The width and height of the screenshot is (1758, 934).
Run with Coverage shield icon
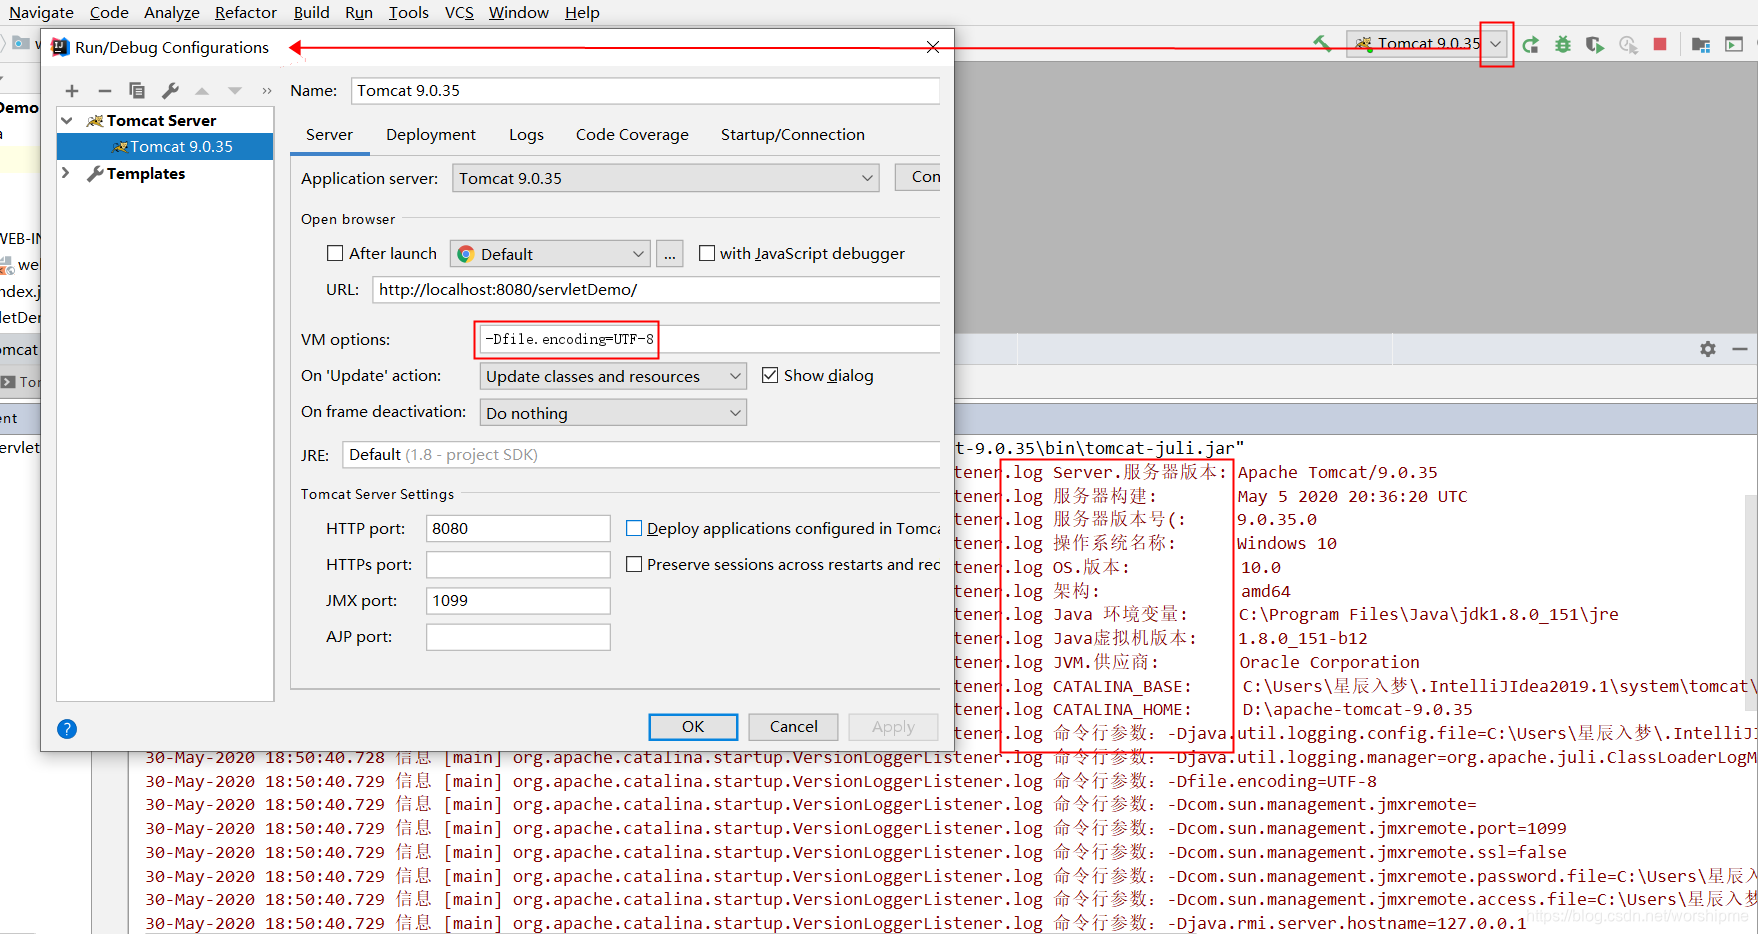(1595, 44)
